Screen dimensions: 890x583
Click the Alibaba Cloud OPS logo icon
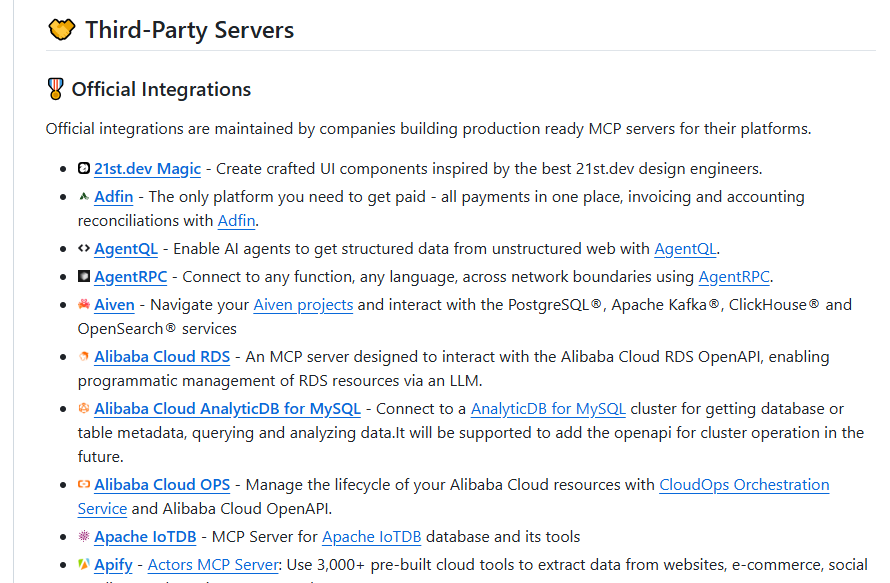pos(83,484)
